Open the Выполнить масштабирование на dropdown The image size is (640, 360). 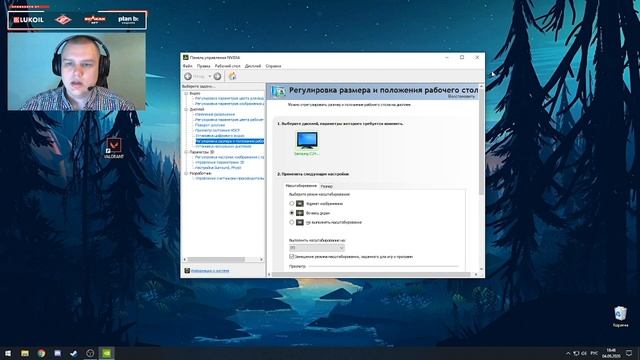pos(317,248)
